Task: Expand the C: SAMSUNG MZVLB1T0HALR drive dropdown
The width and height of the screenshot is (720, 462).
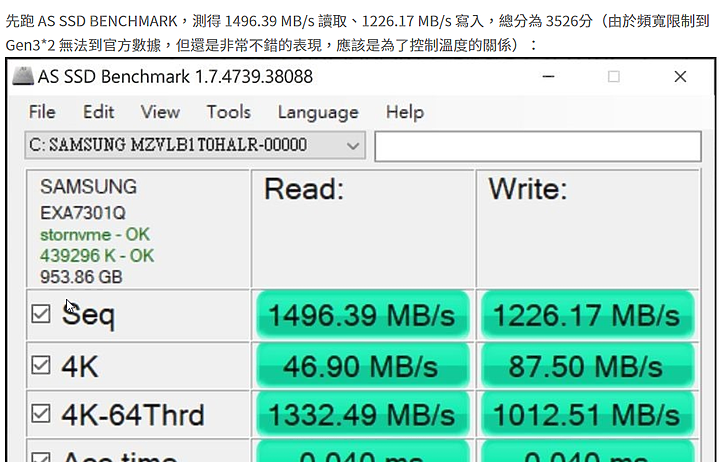Action: click(195, 146)
